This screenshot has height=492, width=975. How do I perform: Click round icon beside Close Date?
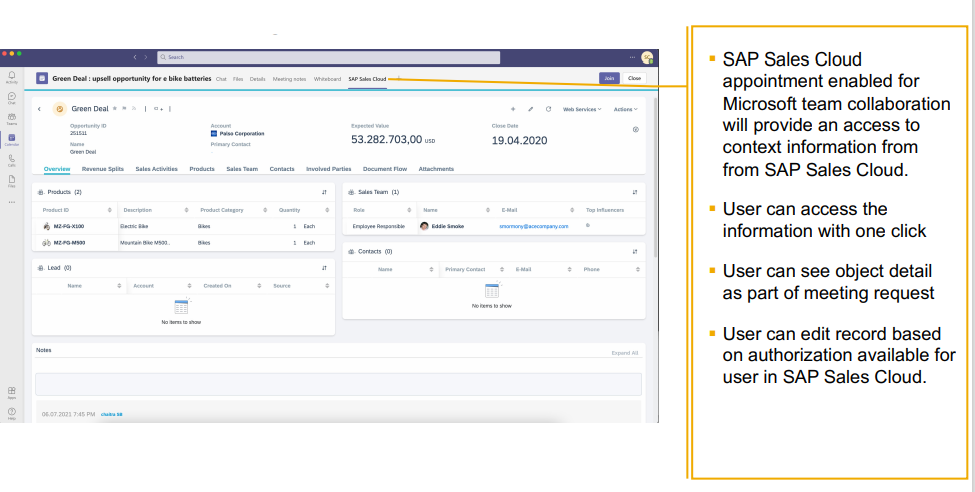635,129
